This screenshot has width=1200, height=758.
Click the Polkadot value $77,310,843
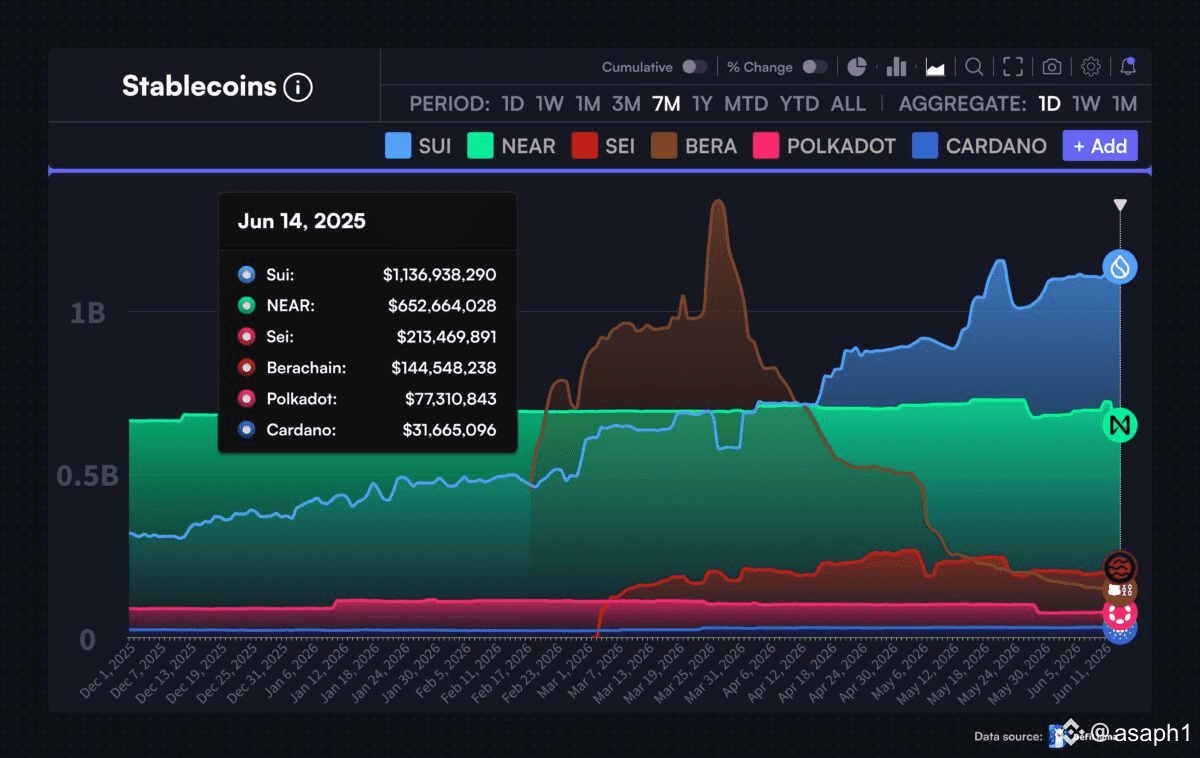tap(450, 399)
